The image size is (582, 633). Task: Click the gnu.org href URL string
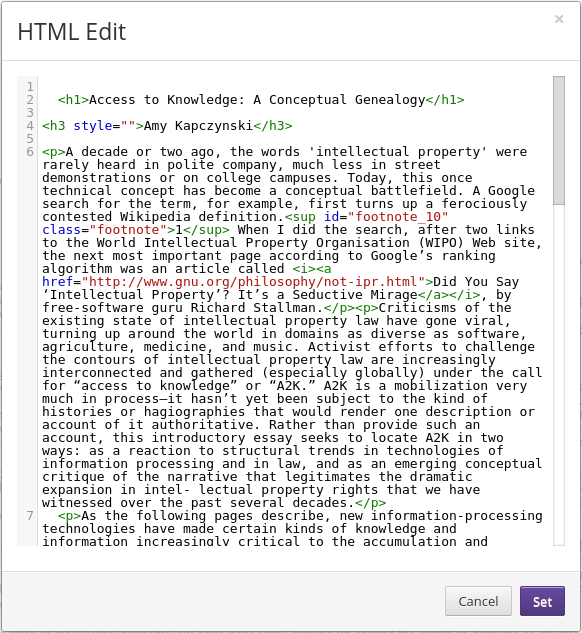click(x=253, y=282)
